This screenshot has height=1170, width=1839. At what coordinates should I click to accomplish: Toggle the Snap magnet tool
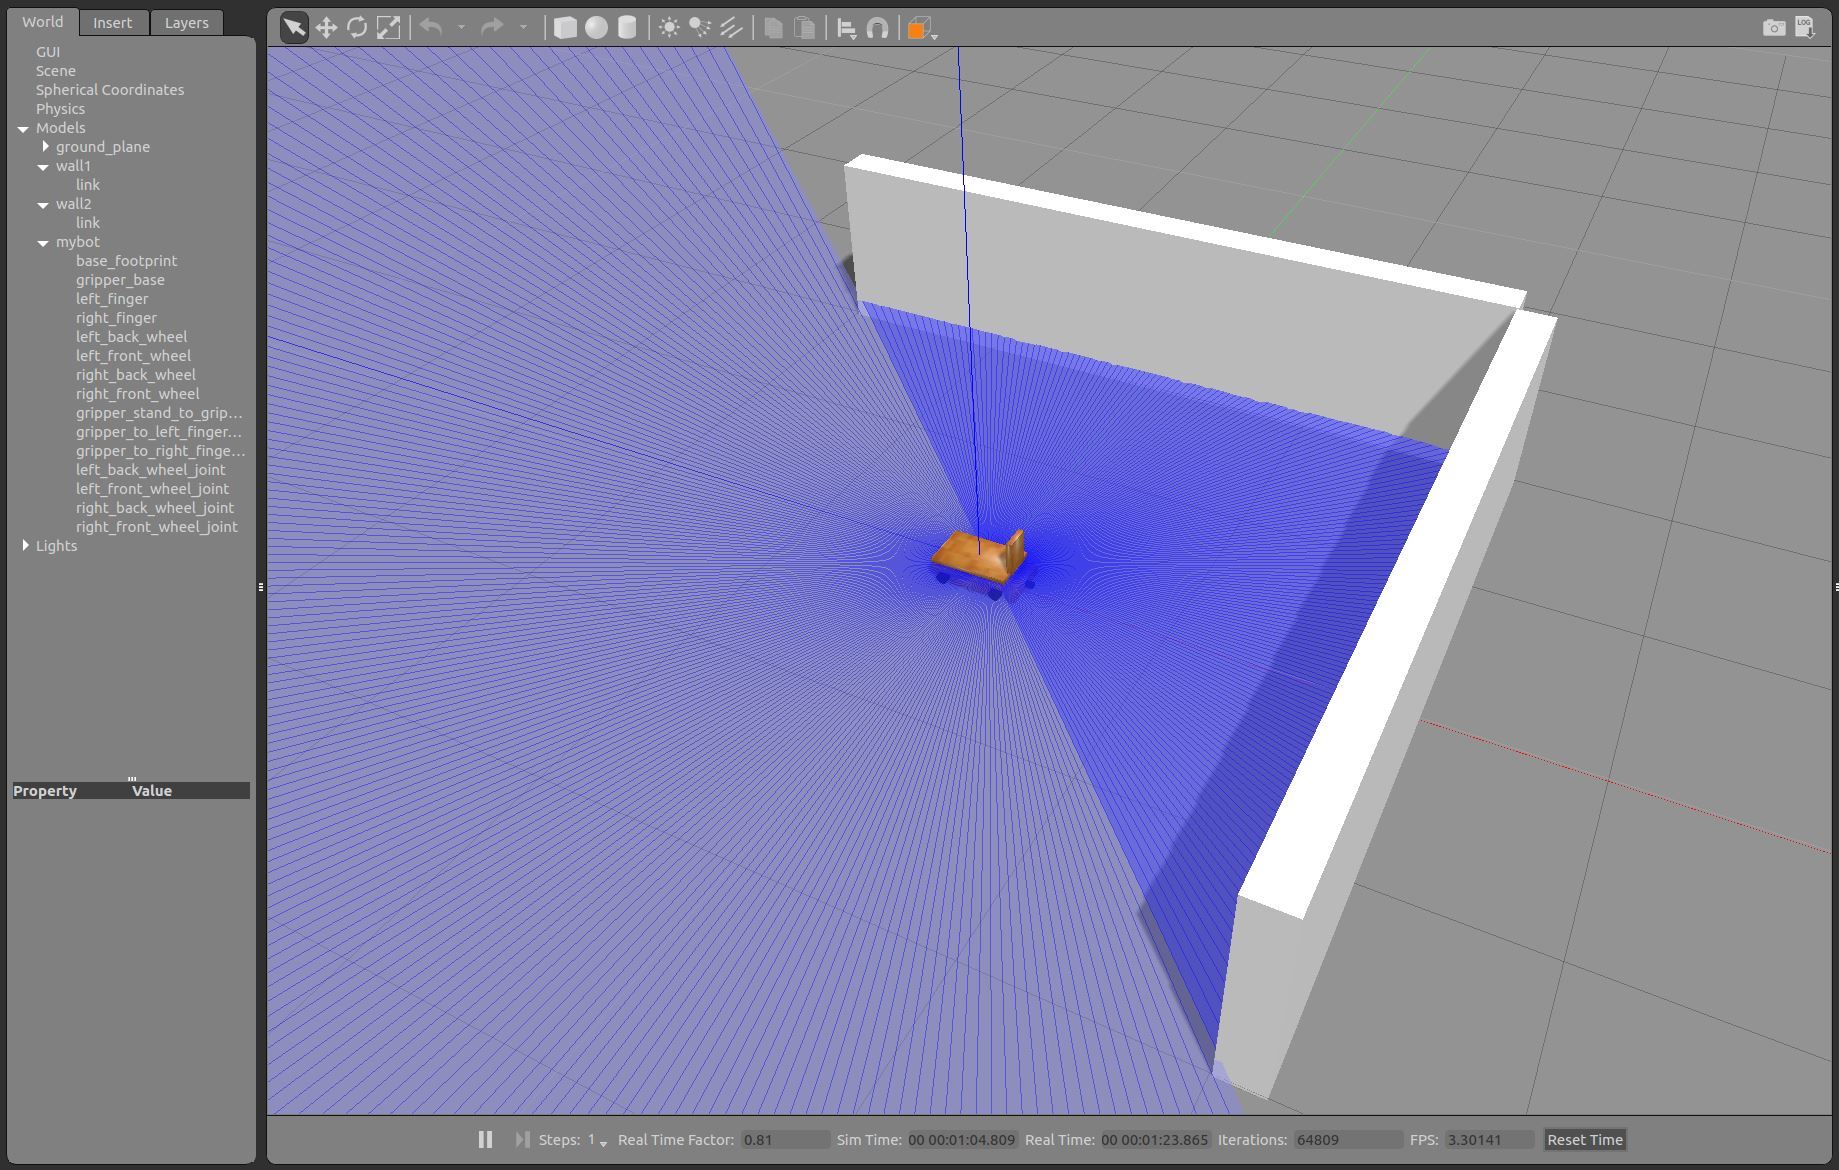click(x=877, y=28)
